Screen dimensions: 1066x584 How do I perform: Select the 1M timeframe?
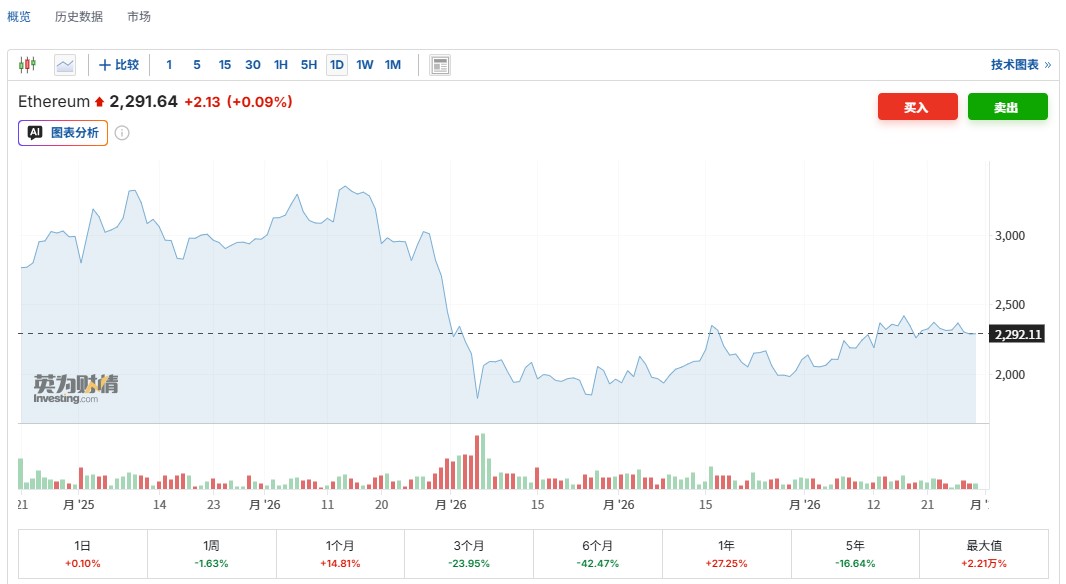tap(393, 65)
